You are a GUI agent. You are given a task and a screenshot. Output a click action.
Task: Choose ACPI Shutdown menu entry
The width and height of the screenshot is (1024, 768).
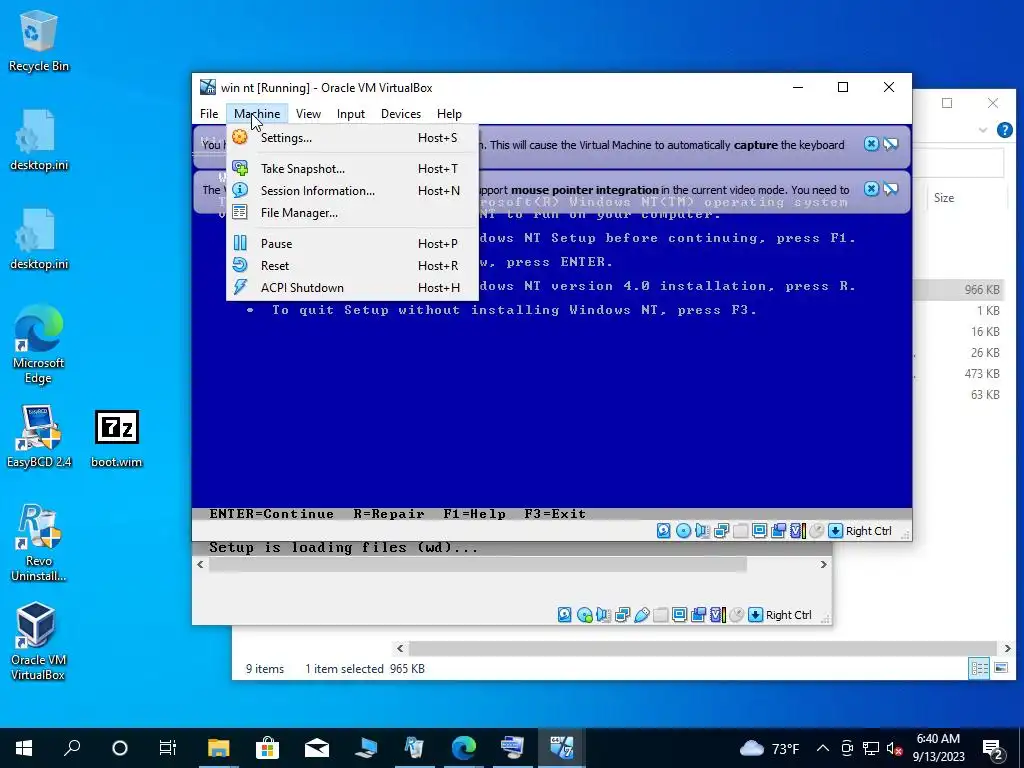click(x=352, y=288)
